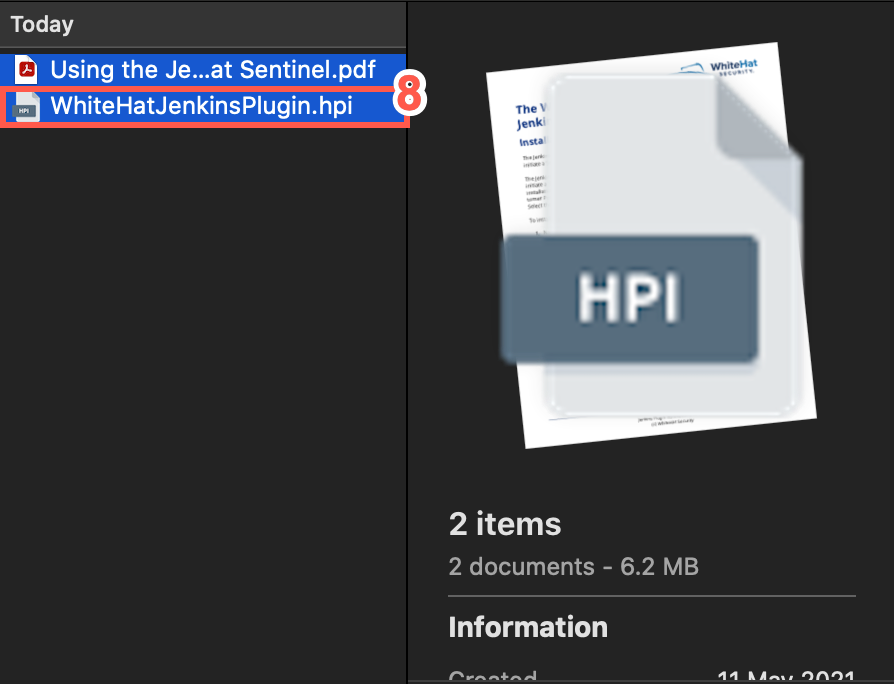
Task: Click the red number 8 annotation badge
Action: [x=407, y=96]
